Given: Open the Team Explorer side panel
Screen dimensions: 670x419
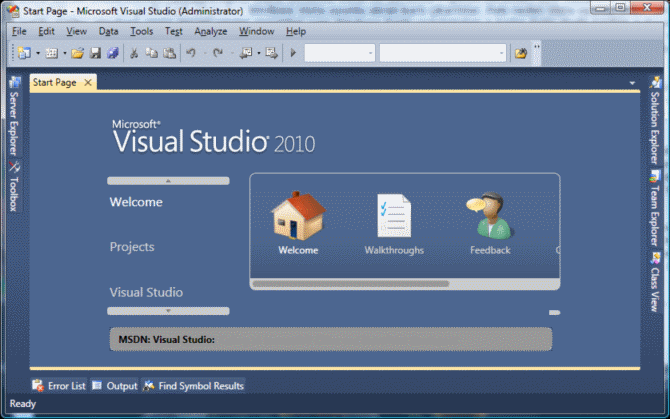Looking at the screenshot, I should coord(655,208).
